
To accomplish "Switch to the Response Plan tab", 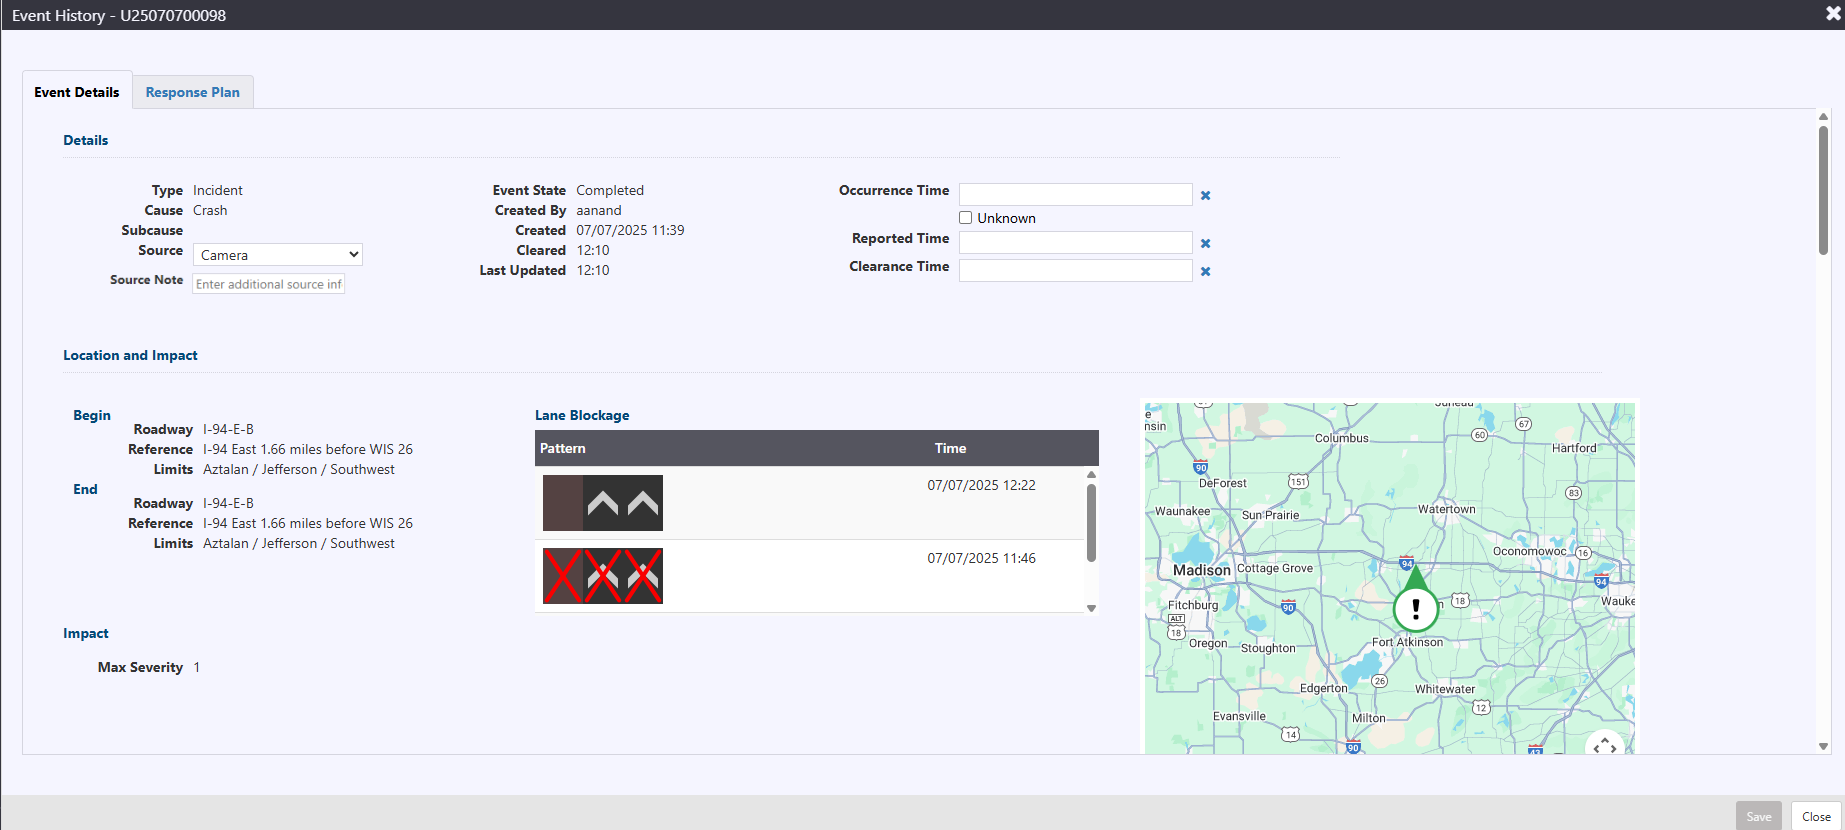I will click(192, 92).
